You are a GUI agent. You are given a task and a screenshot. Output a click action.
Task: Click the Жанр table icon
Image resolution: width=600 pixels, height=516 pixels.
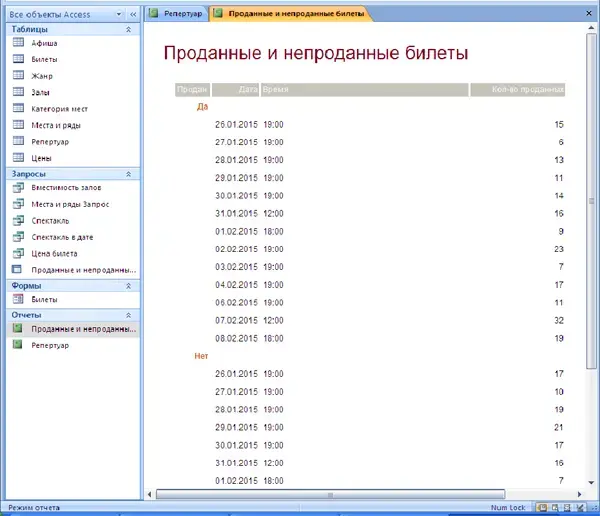click(x=18, y=76)
